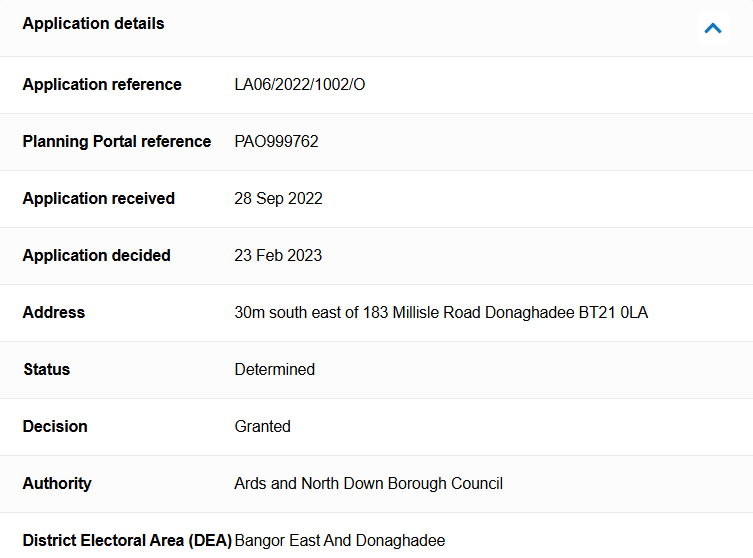Select the Planning Portal reference PAO999762

[276, 142]
